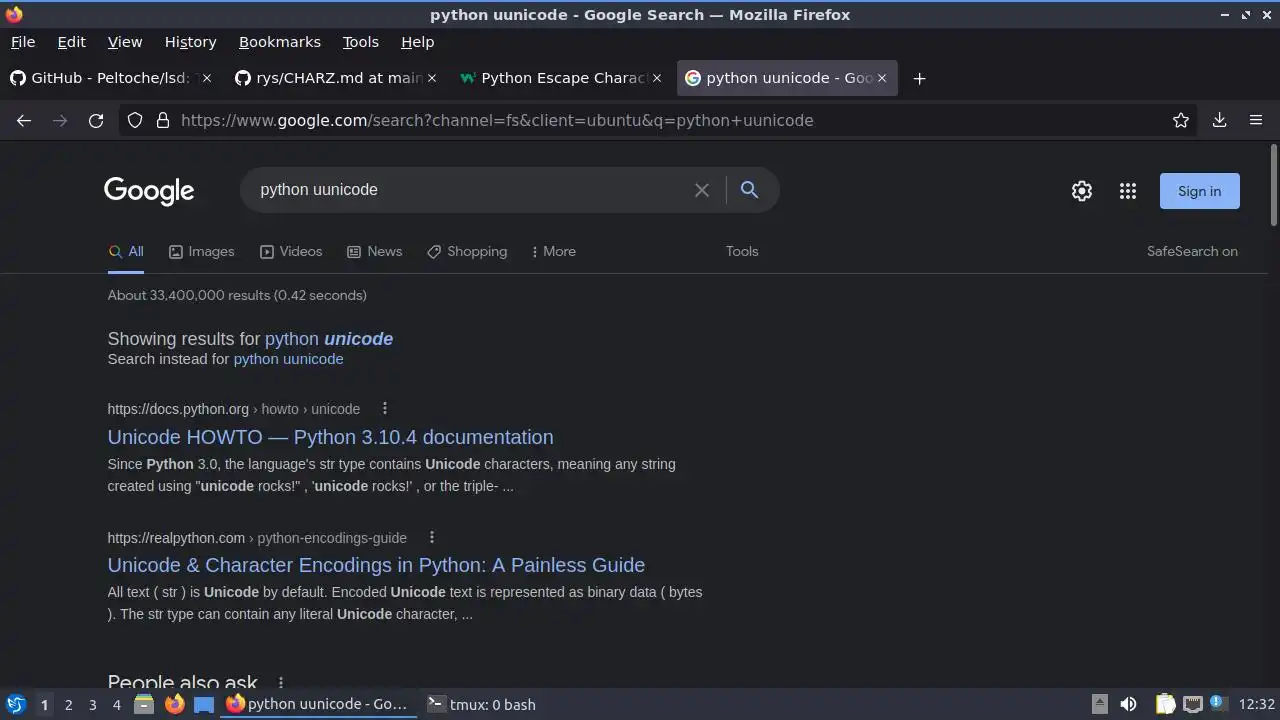Image resolution: width=1280 pixels, height=720 pixels.
Task: Open the History menu
Action: (x=190, y=42)
